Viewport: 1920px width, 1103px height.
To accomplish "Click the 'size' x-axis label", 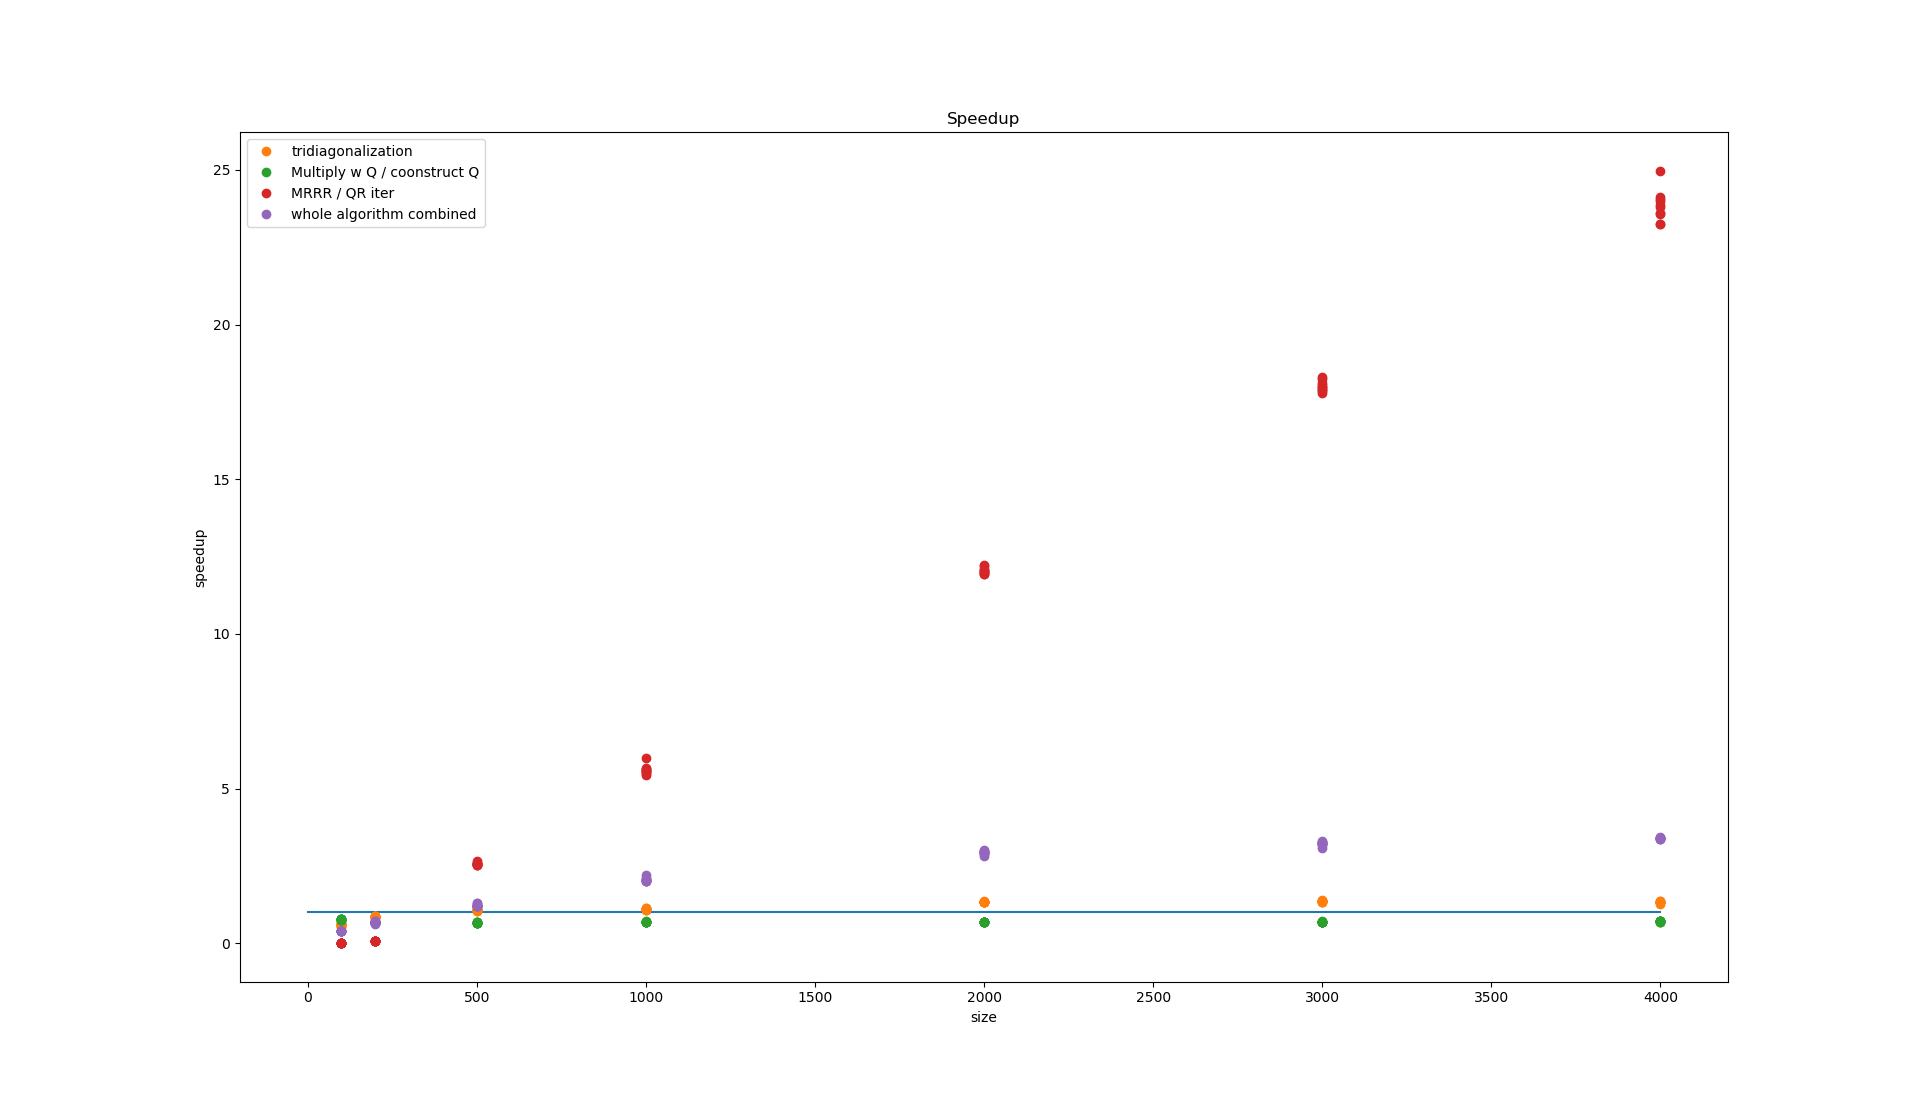I will pos(983,1017).
